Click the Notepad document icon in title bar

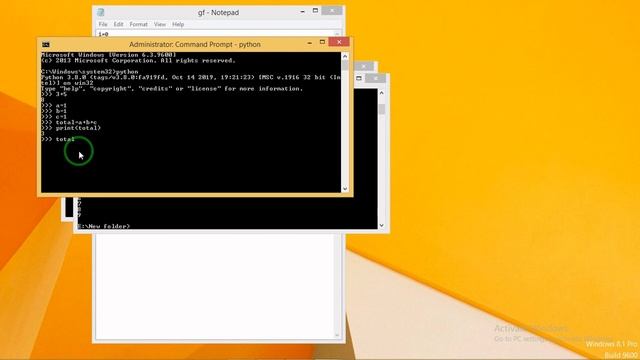101,13
